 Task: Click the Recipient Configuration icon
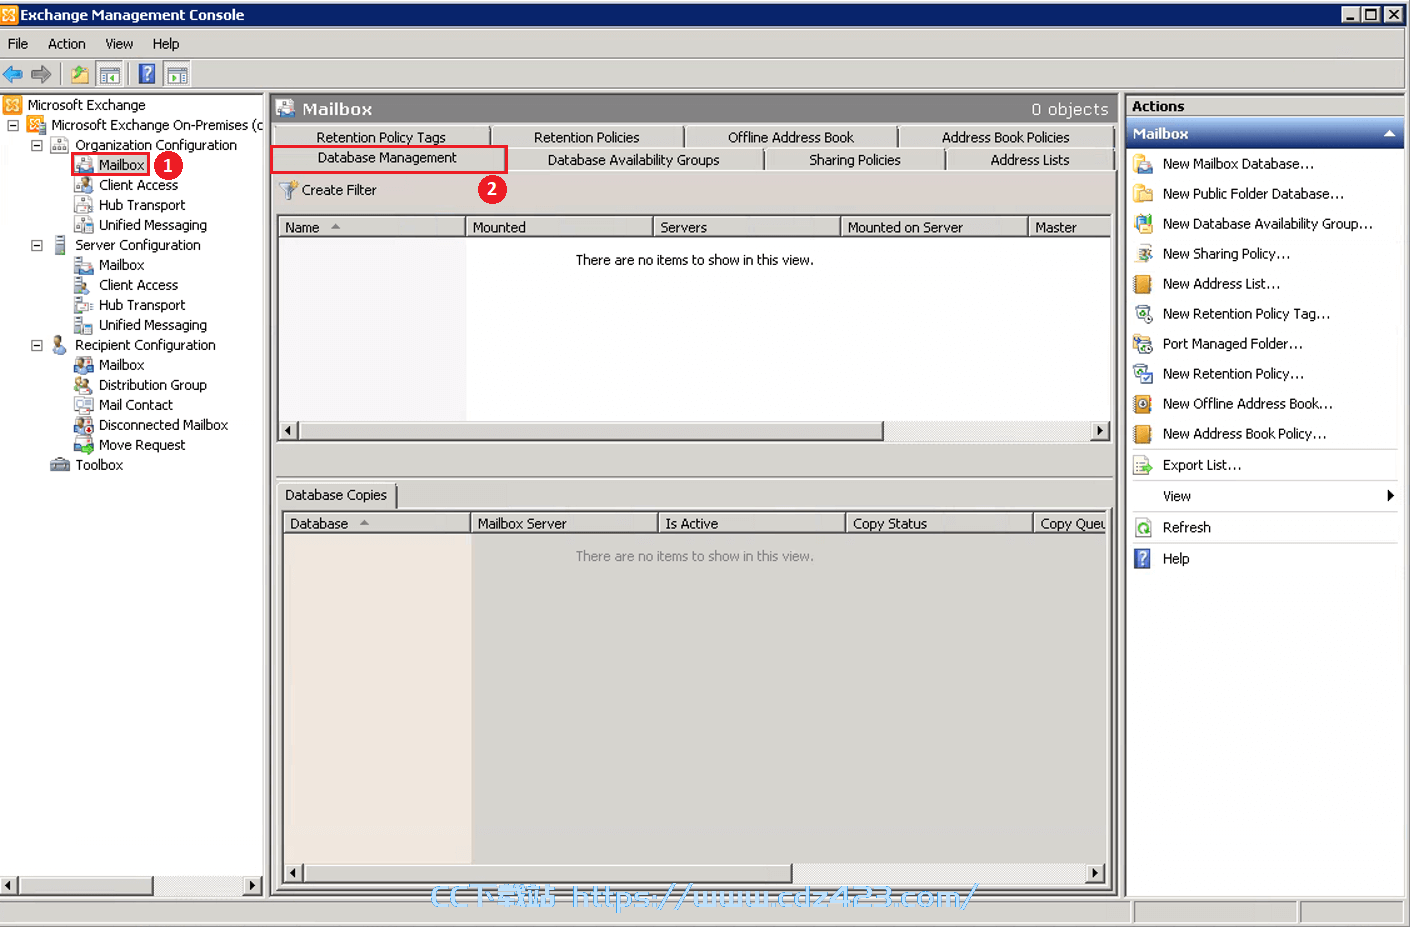tap(60, 345)
